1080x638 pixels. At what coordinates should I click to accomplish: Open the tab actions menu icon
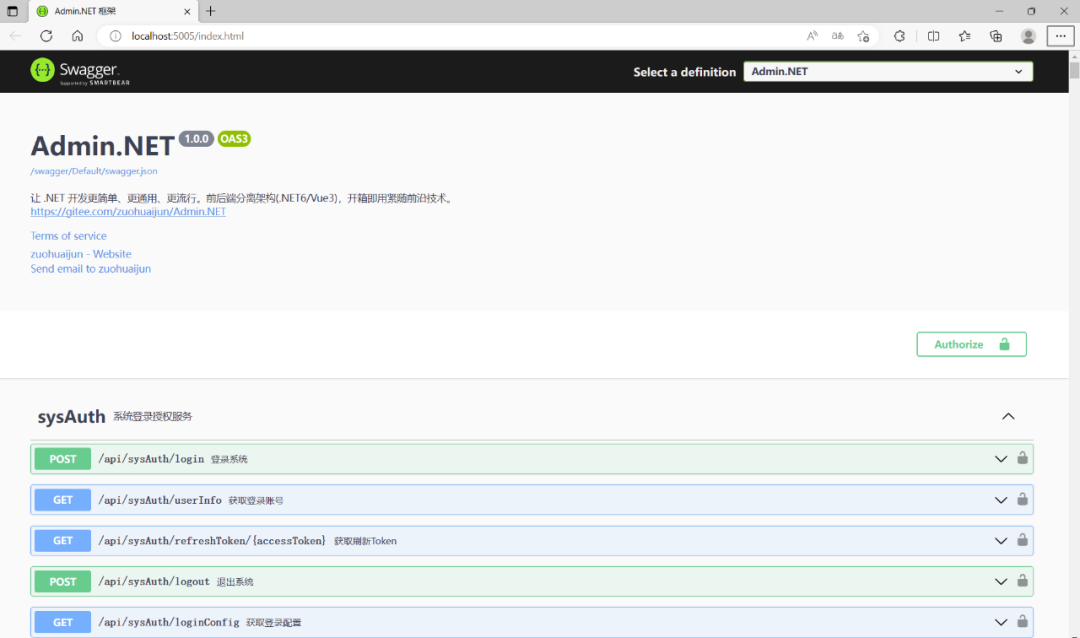coord(12,11)
